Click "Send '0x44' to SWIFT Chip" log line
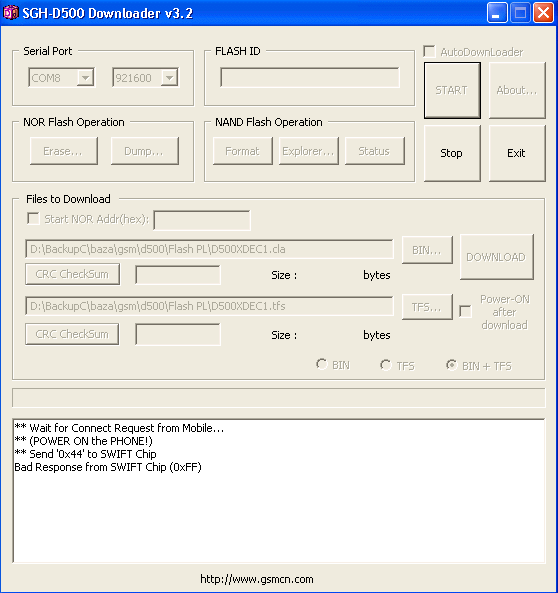 point(85,454)
